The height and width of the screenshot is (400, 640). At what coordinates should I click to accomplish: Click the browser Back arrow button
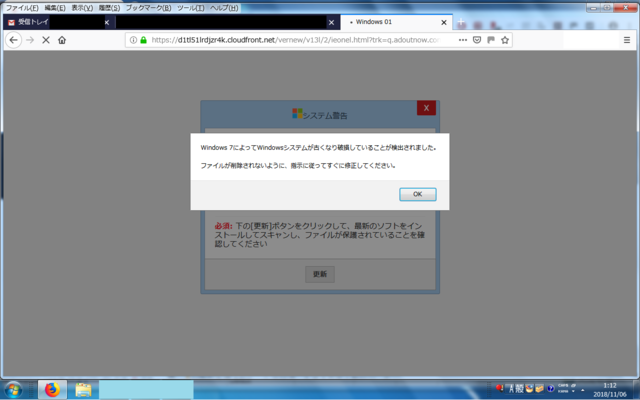(x=13, y=40)
